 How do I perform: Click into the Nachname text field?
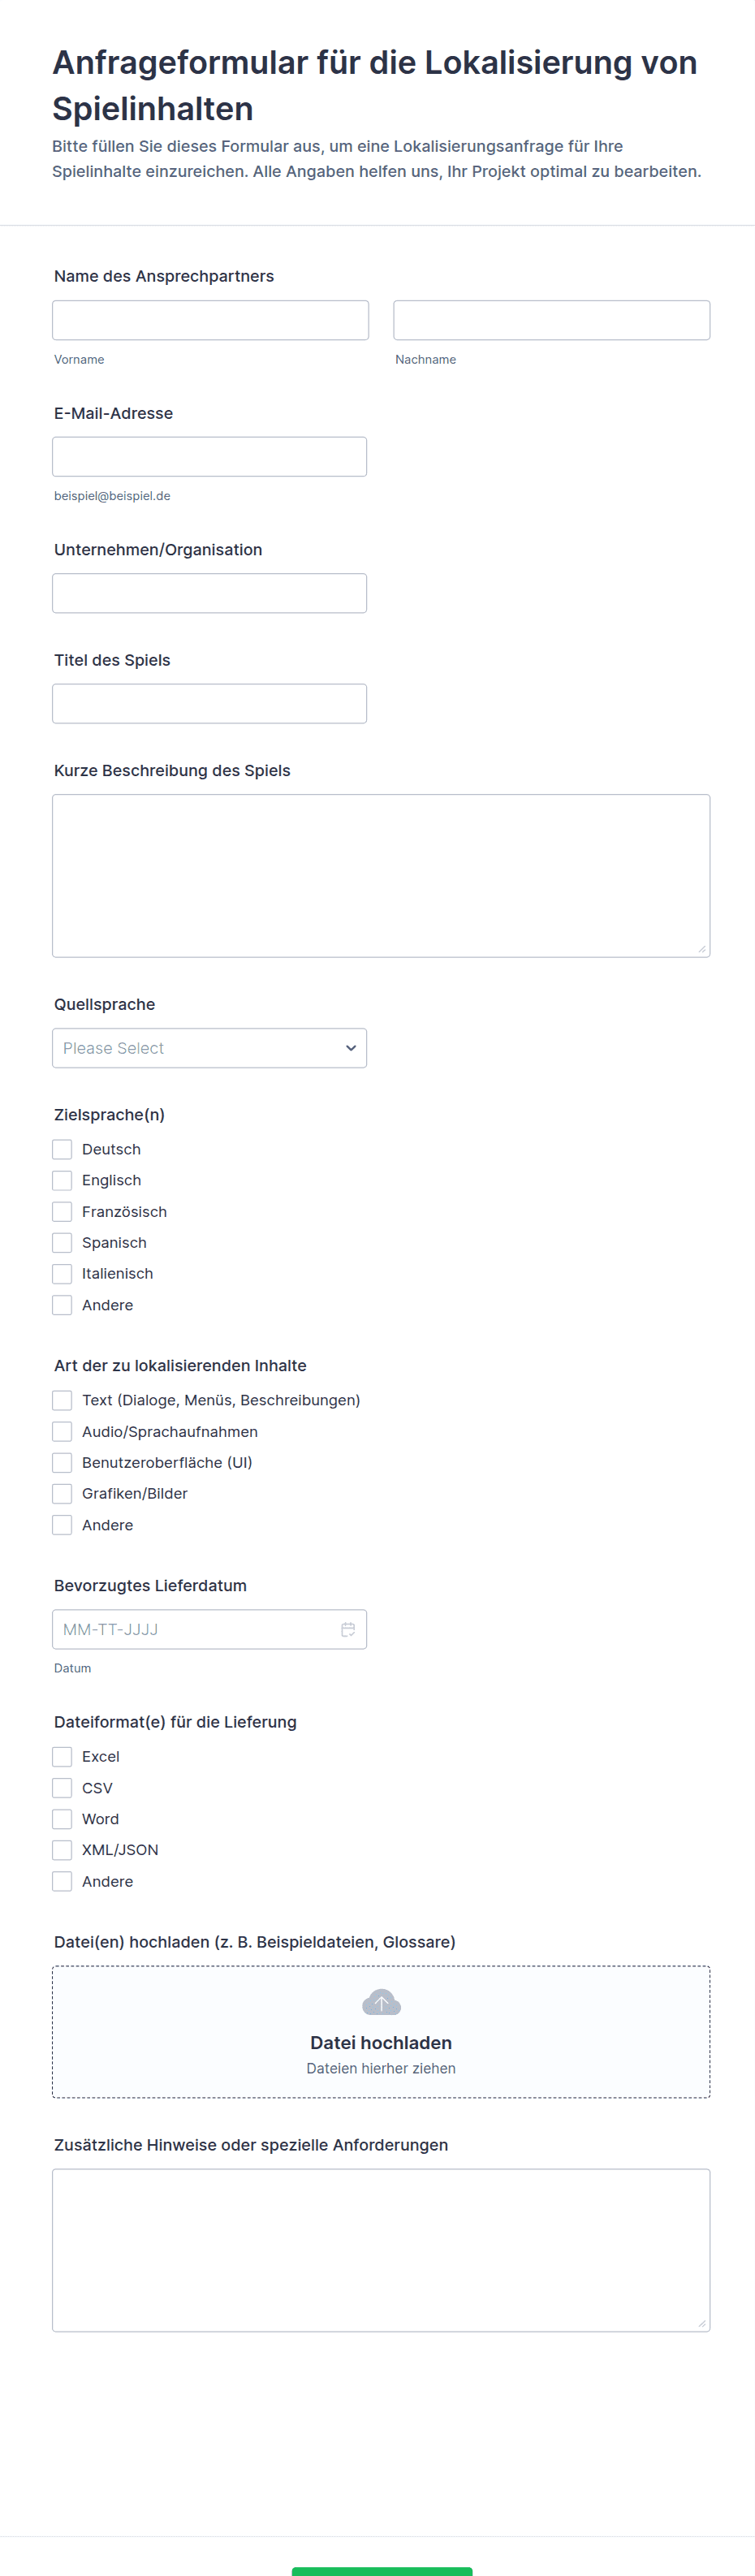pos(551,320)
